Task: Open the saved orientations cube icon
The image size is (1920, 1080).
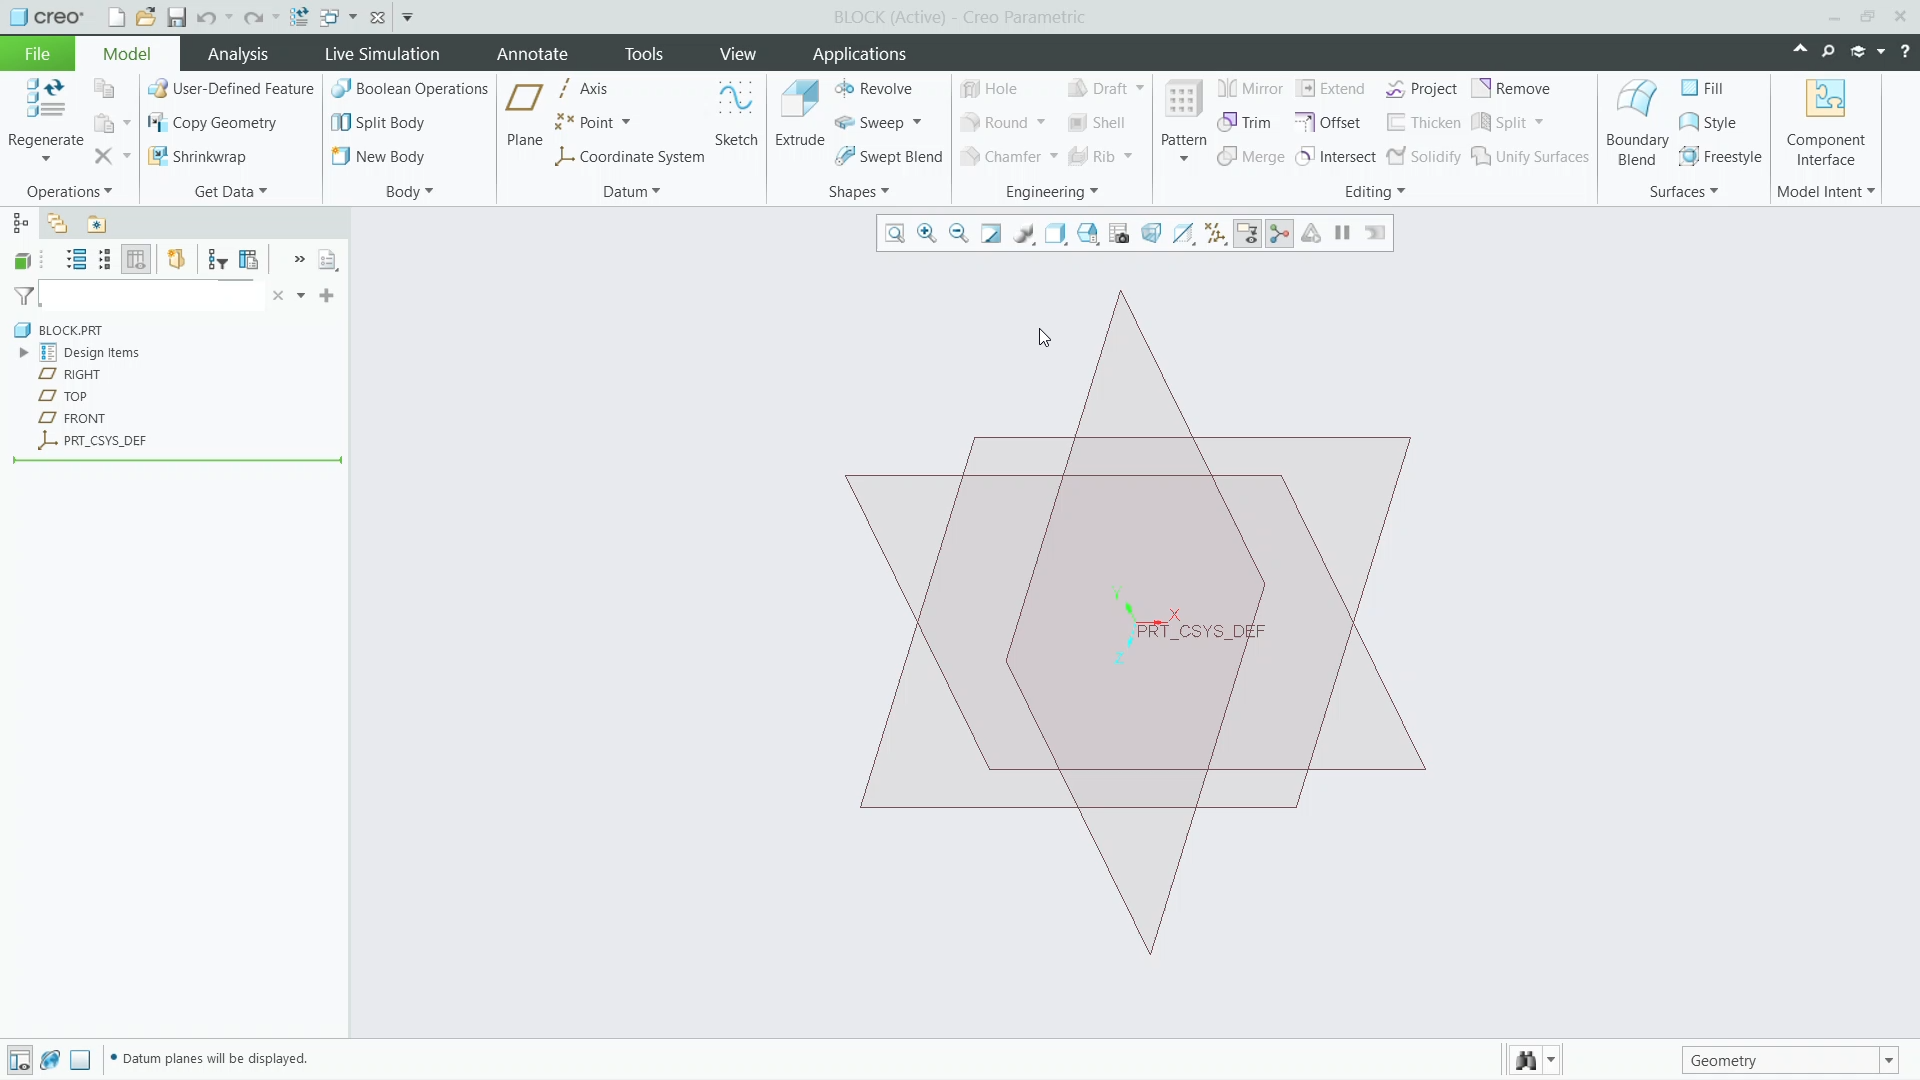Action: click(1087, 234)
